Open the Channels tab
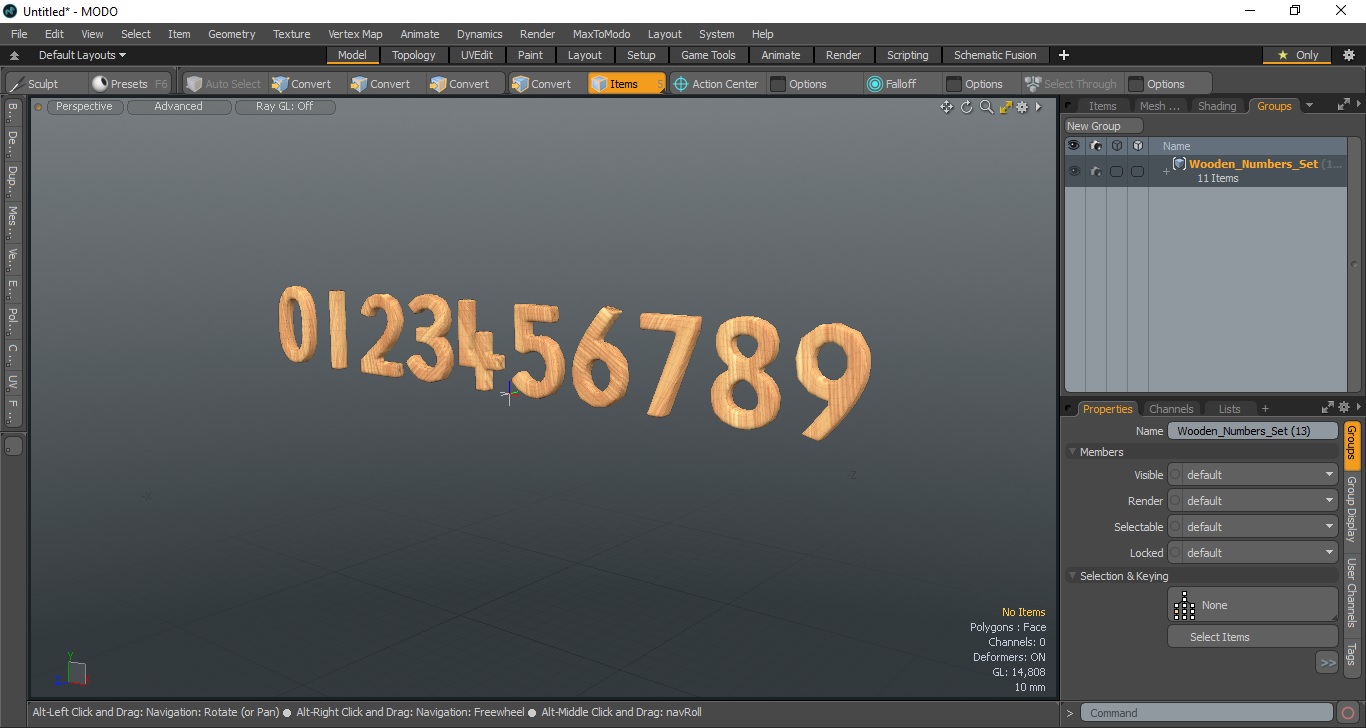This screenshot has width=1366, height=728. pyautogui.click(x=1171, y=409)
